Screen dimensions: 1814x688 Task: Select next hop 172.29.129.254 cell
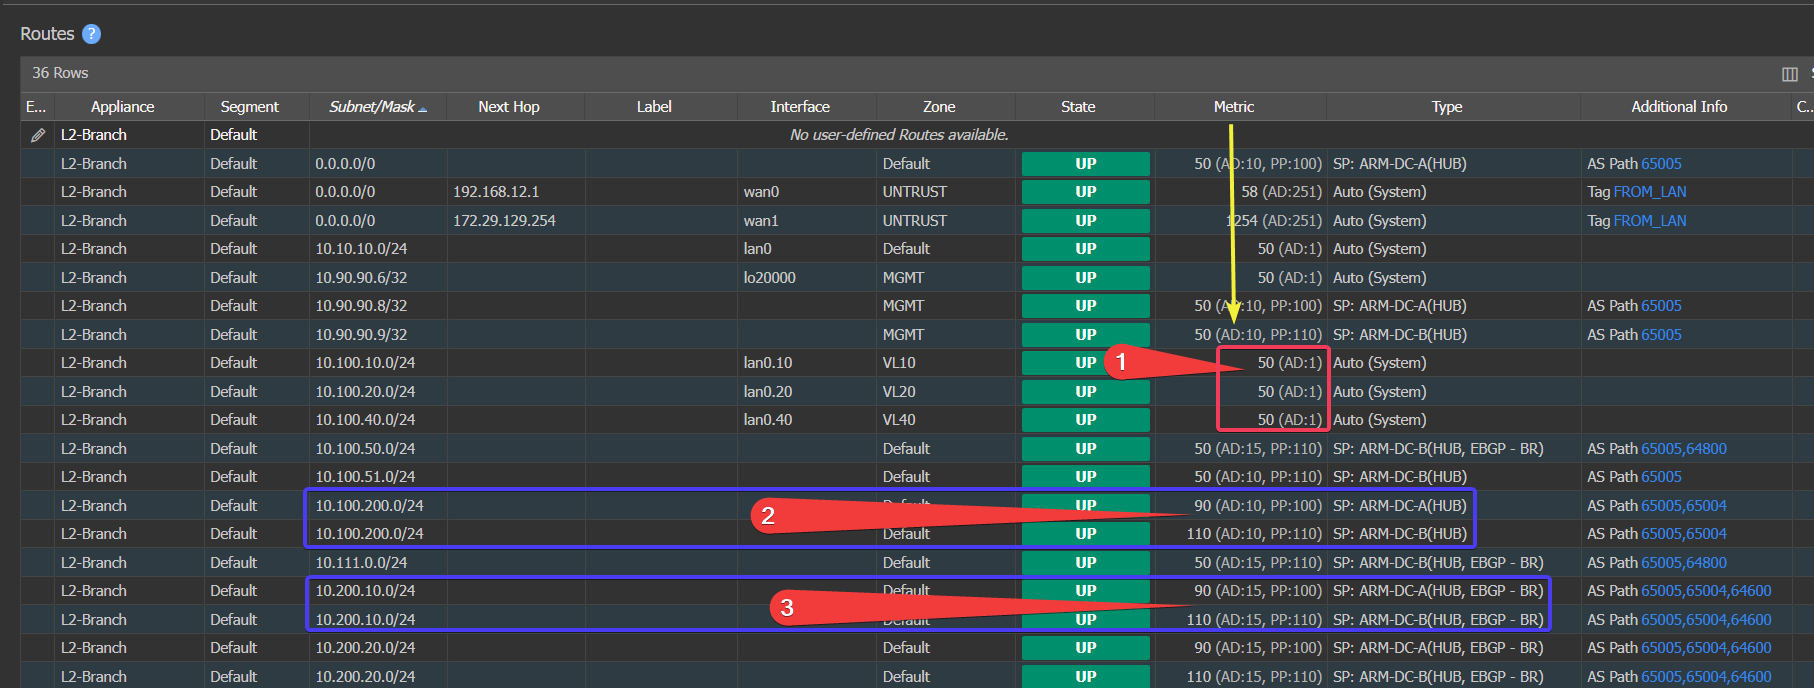click(x=515, y=221)
